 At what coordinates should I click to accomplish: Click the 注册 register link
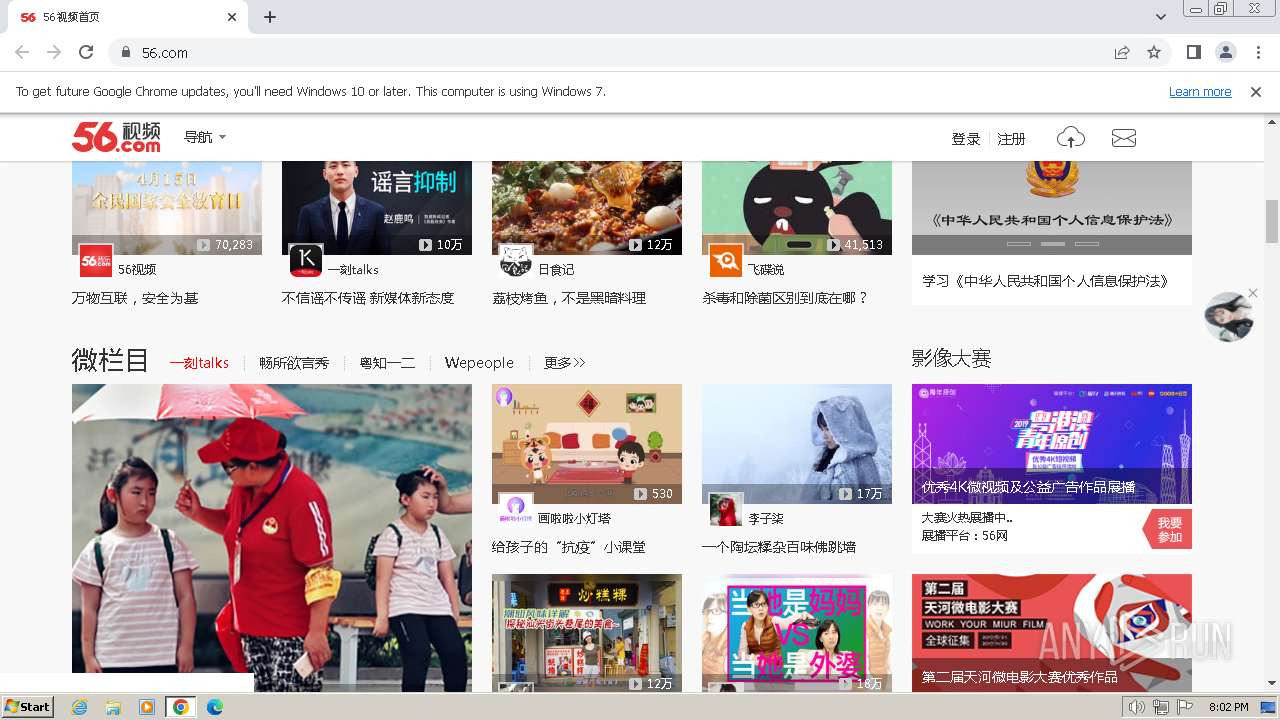pos(1012,139)
